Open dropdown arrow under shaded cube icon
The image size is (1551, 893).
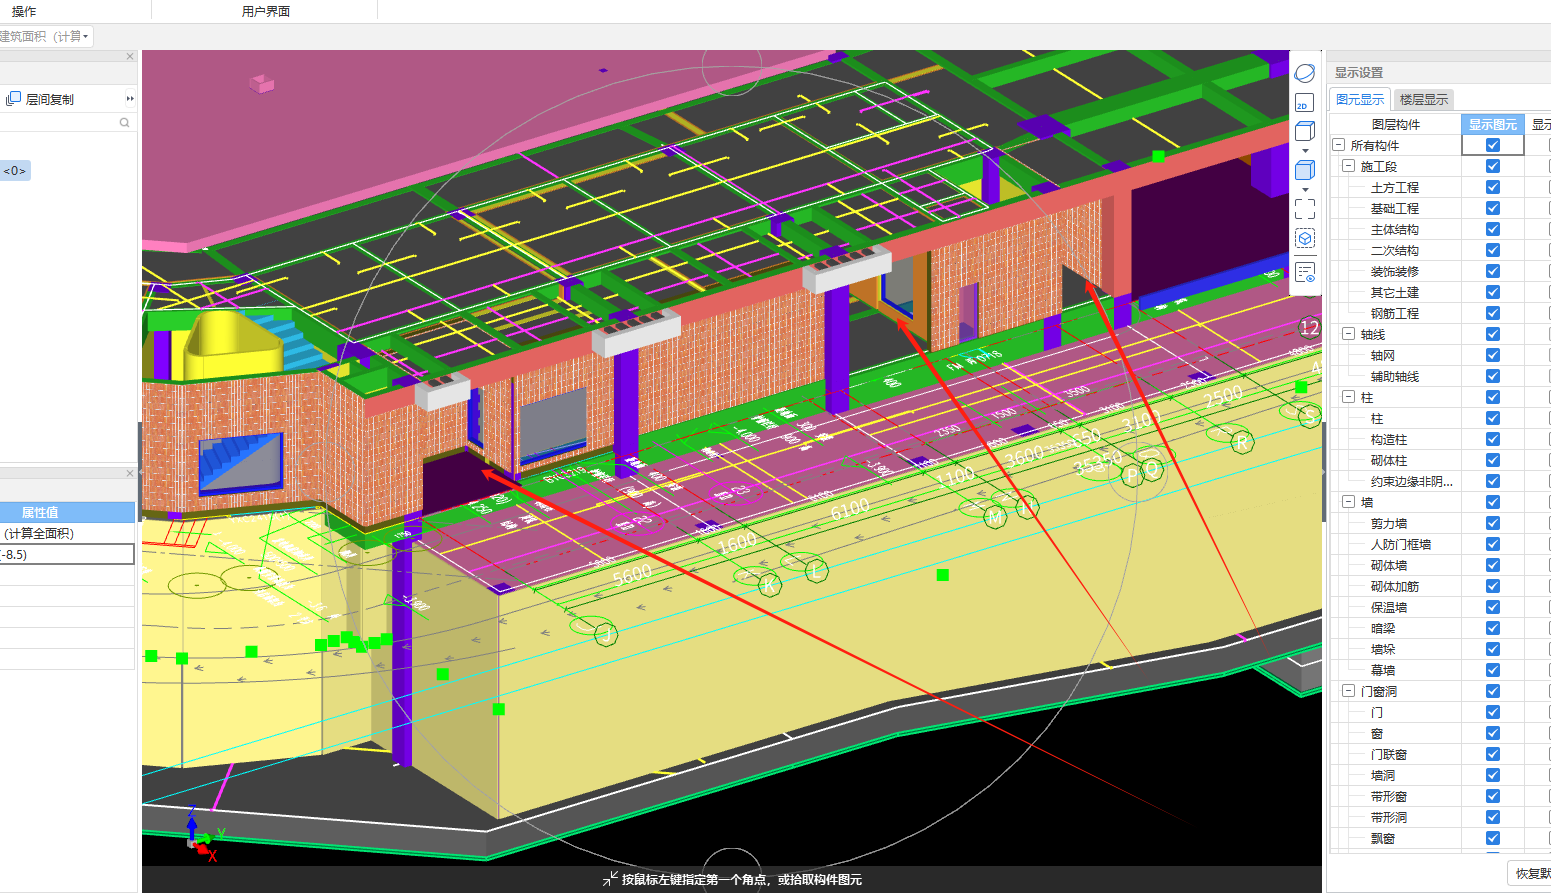point(1305,189)
